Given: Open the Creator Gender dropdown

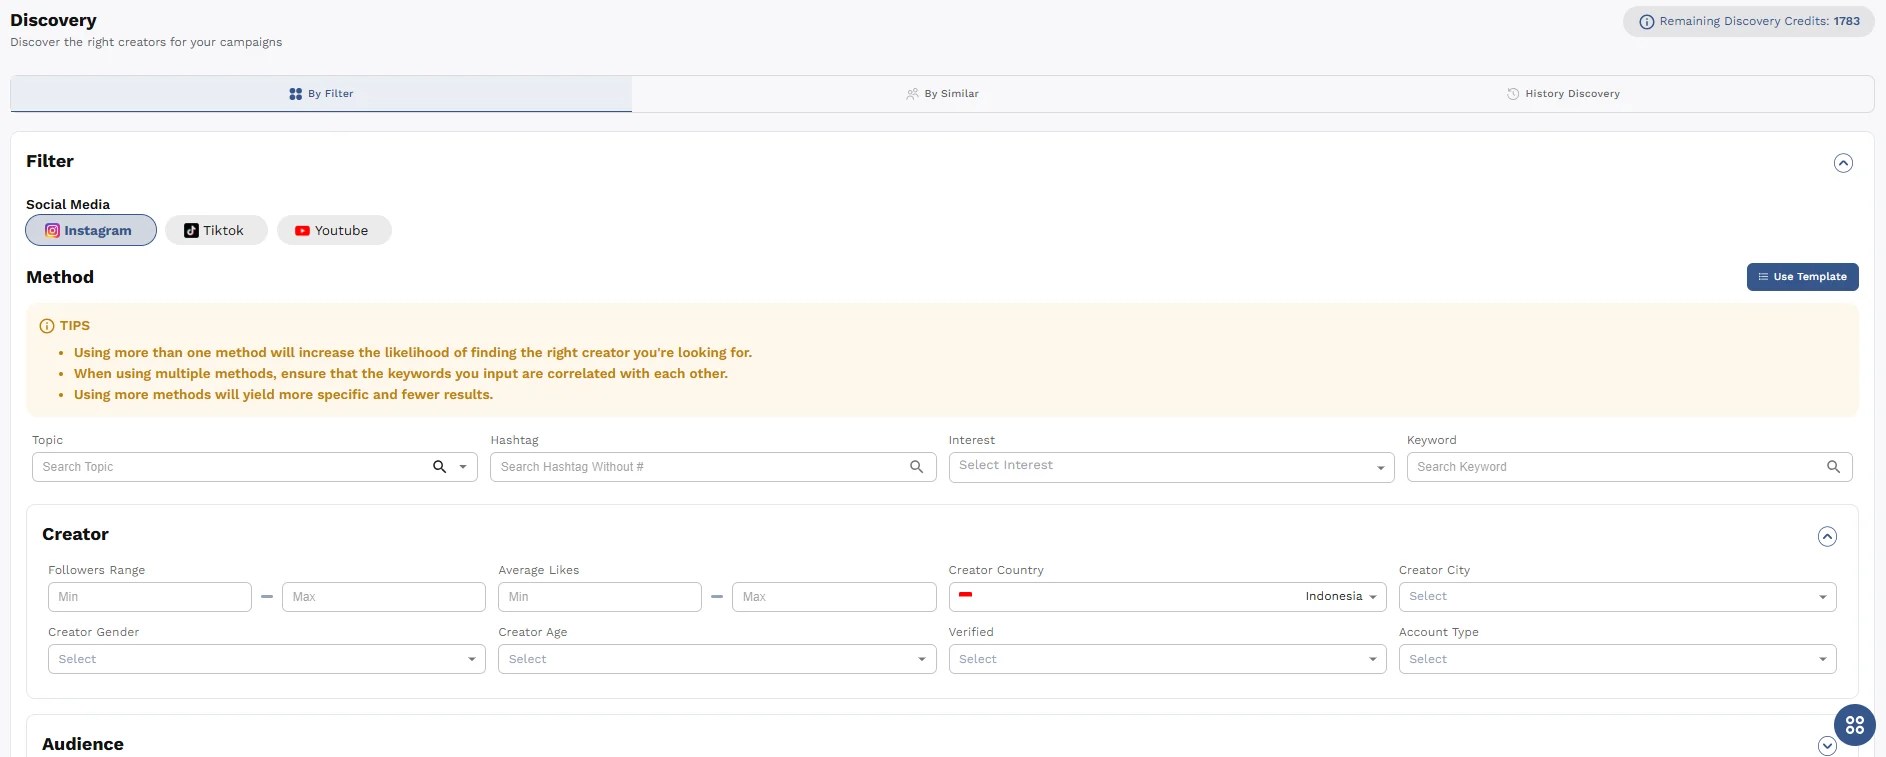Looking at the screenshot, I should pos(266,659).
